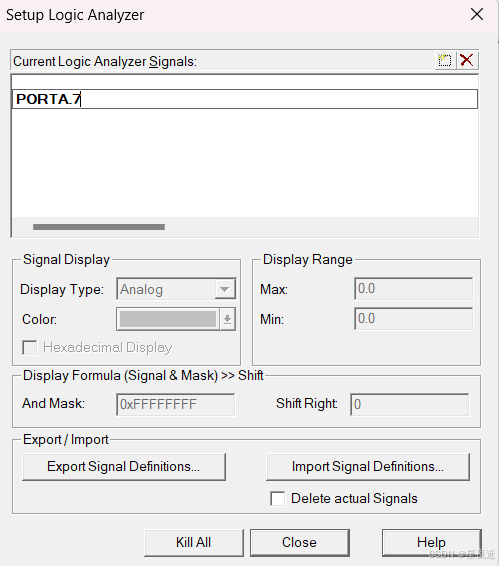Click the Kill All button
Viewport: 499px width, 566px height.
(x=194, y=543)
